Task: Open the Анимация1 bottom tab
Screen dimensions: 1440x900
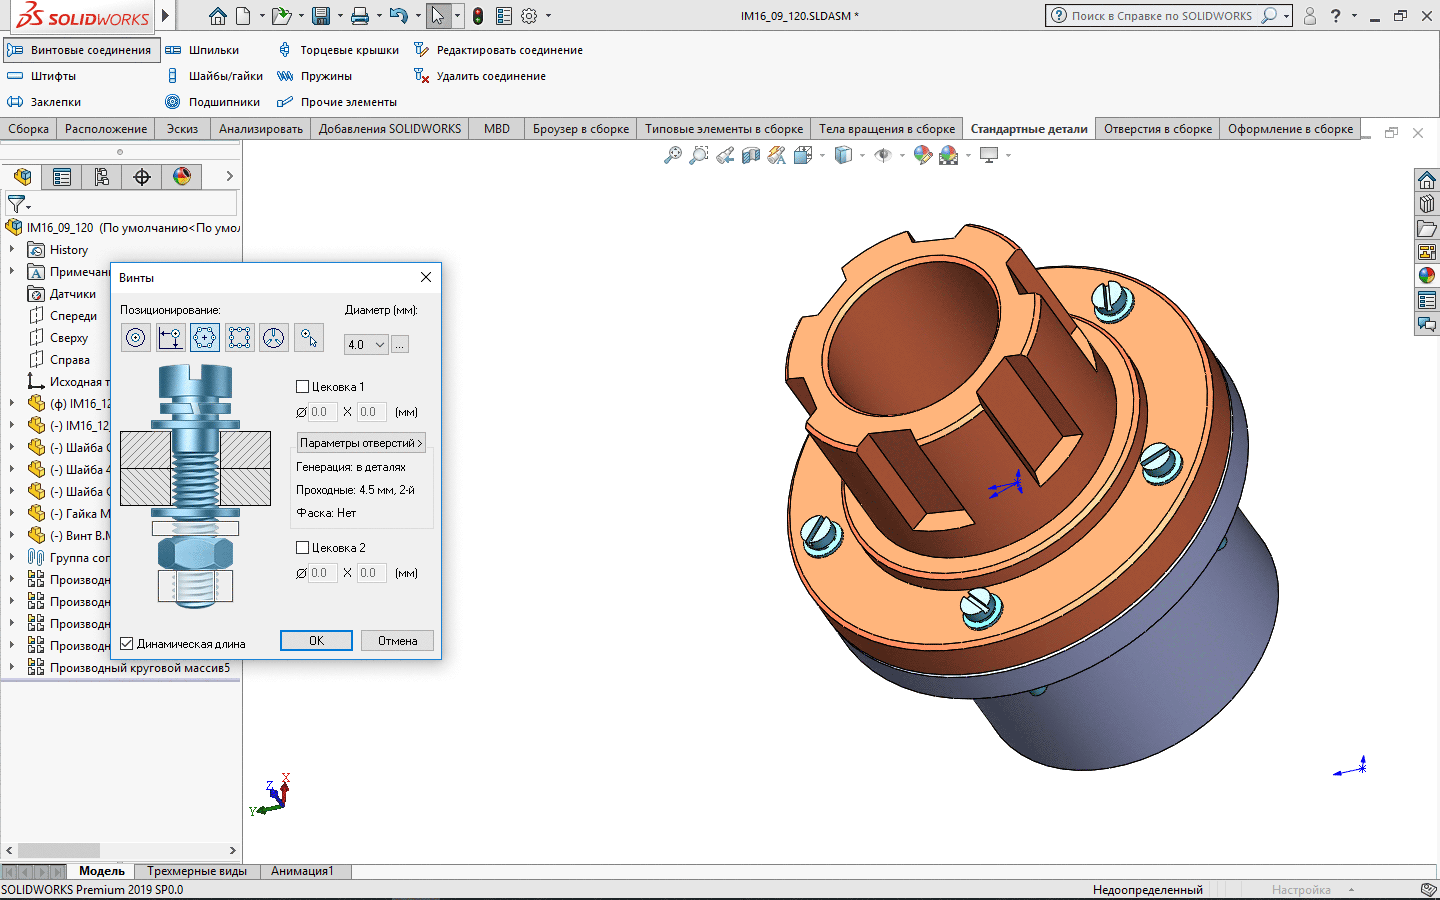Action: (302, 871)
